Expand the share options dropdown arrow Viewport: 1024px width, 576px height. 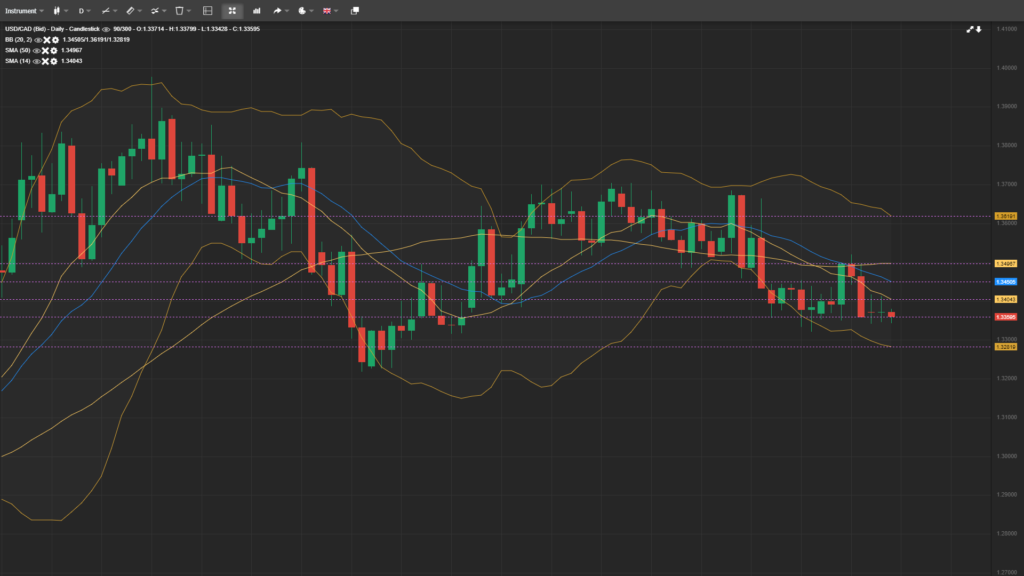[287, 10]
